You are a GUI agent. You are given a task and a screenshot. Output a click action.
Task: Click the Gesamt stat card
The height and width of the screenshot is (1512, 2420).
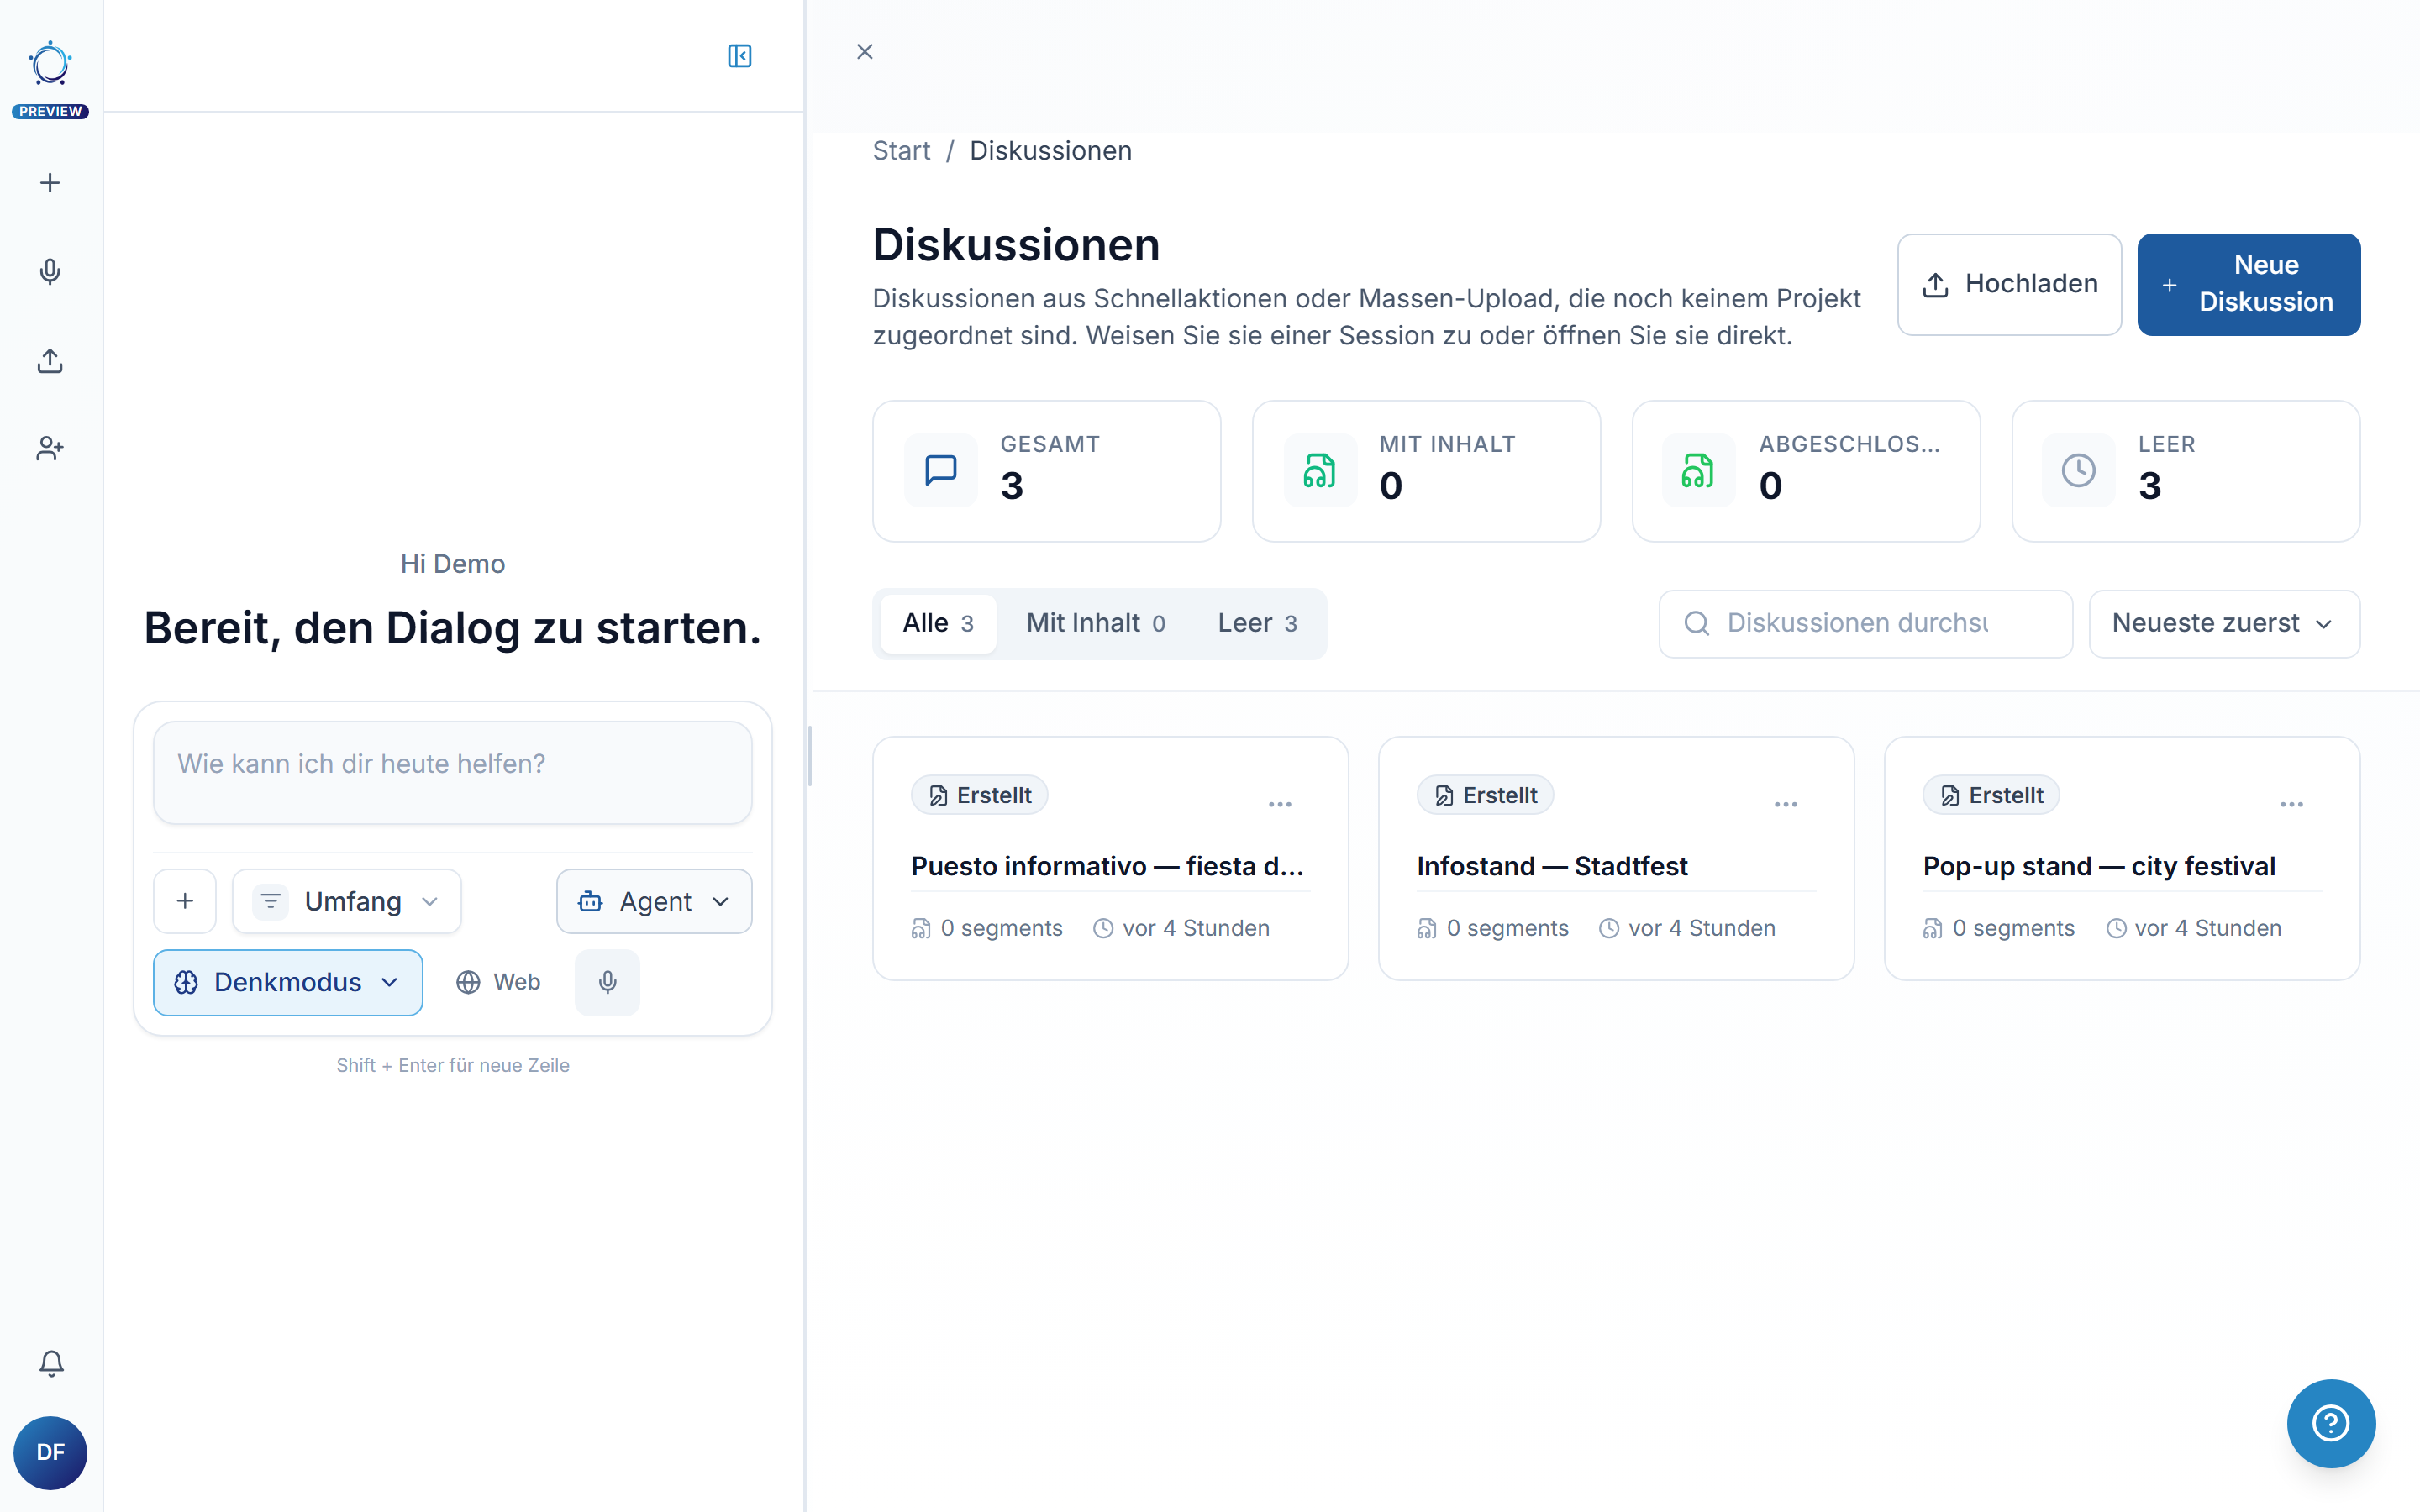(x=1047, y=471)
